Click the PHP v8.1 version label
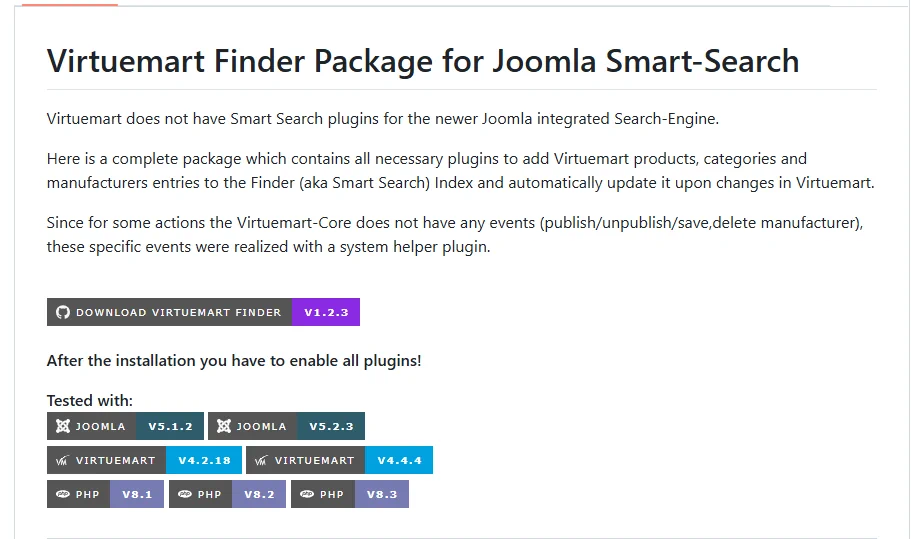 tap(137, 494)
